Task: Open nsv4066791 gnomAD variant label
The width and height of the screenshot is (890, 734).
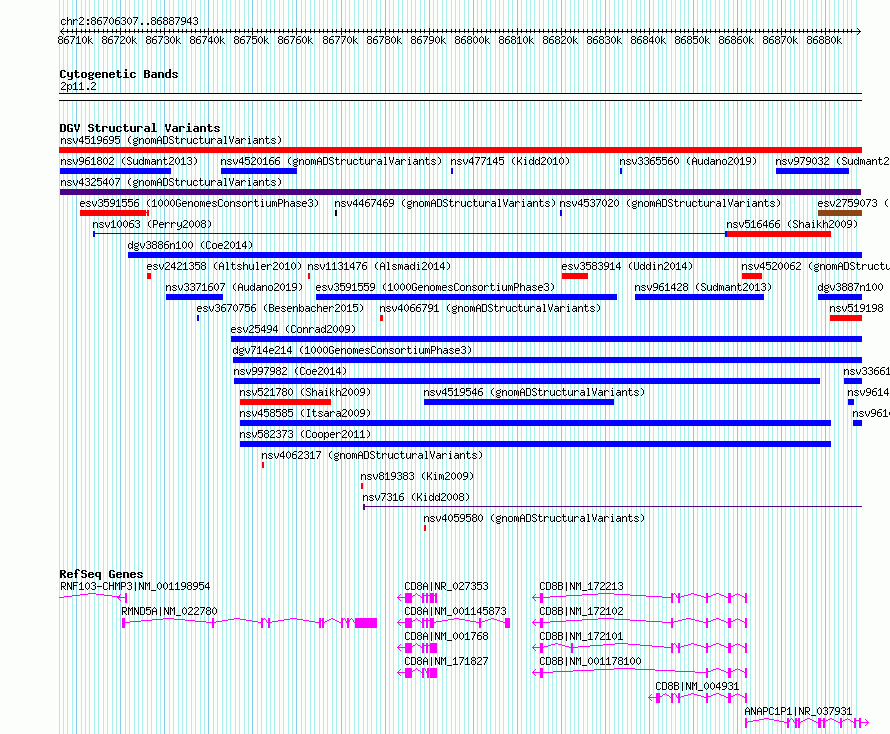Action: [x=490, y=308]
